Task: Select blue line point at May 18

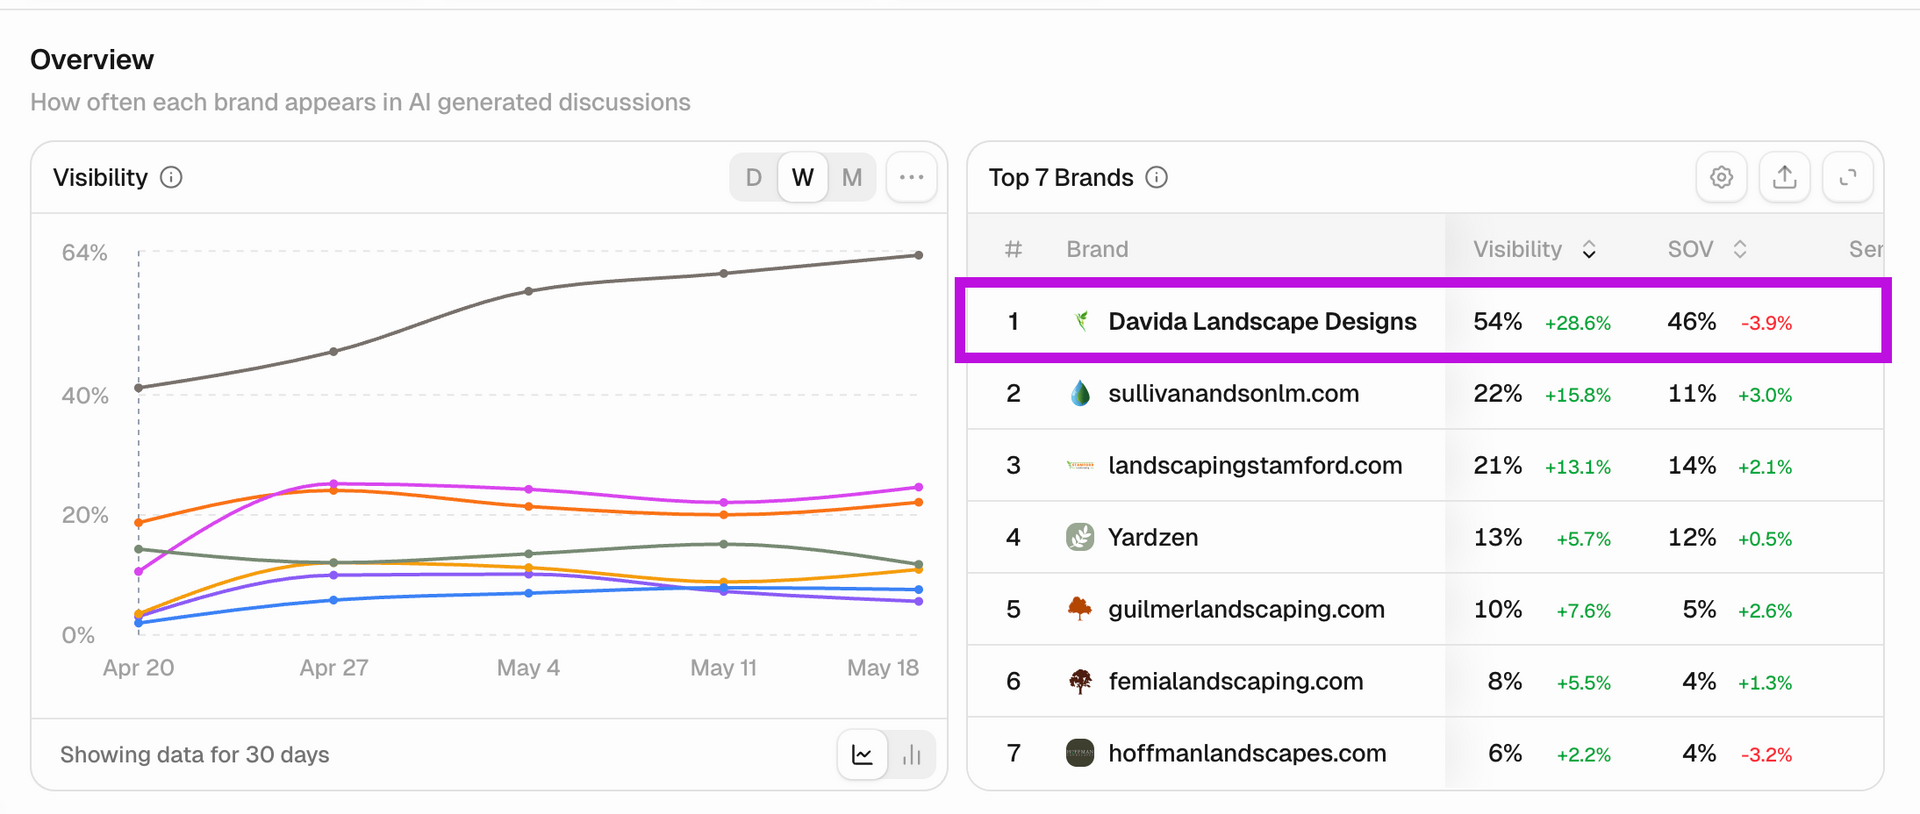Action: (919, 590)
